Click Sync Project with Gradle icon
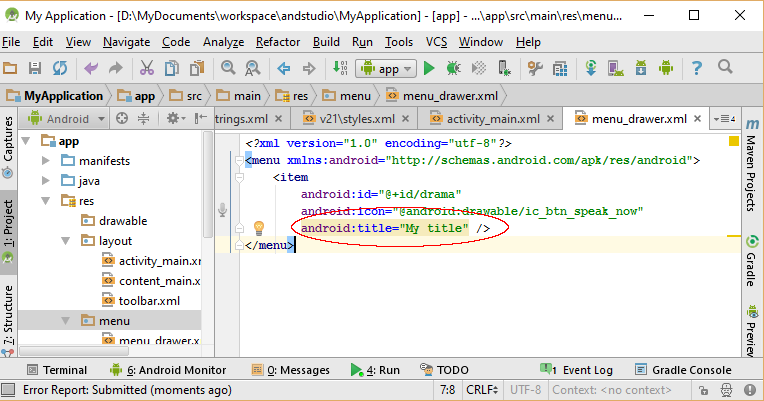 tap(591, 68)
